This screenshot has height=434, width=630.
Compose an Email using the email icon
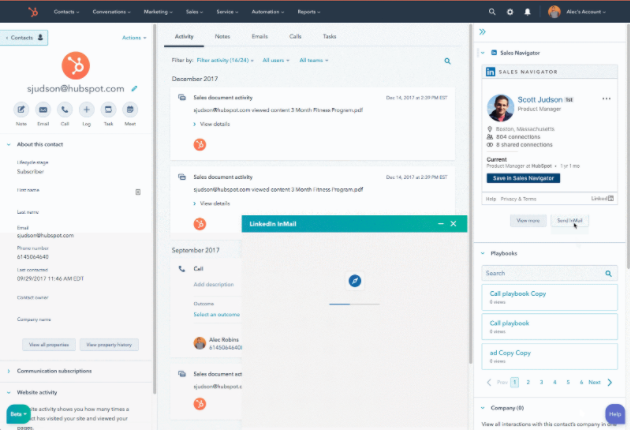43,109
